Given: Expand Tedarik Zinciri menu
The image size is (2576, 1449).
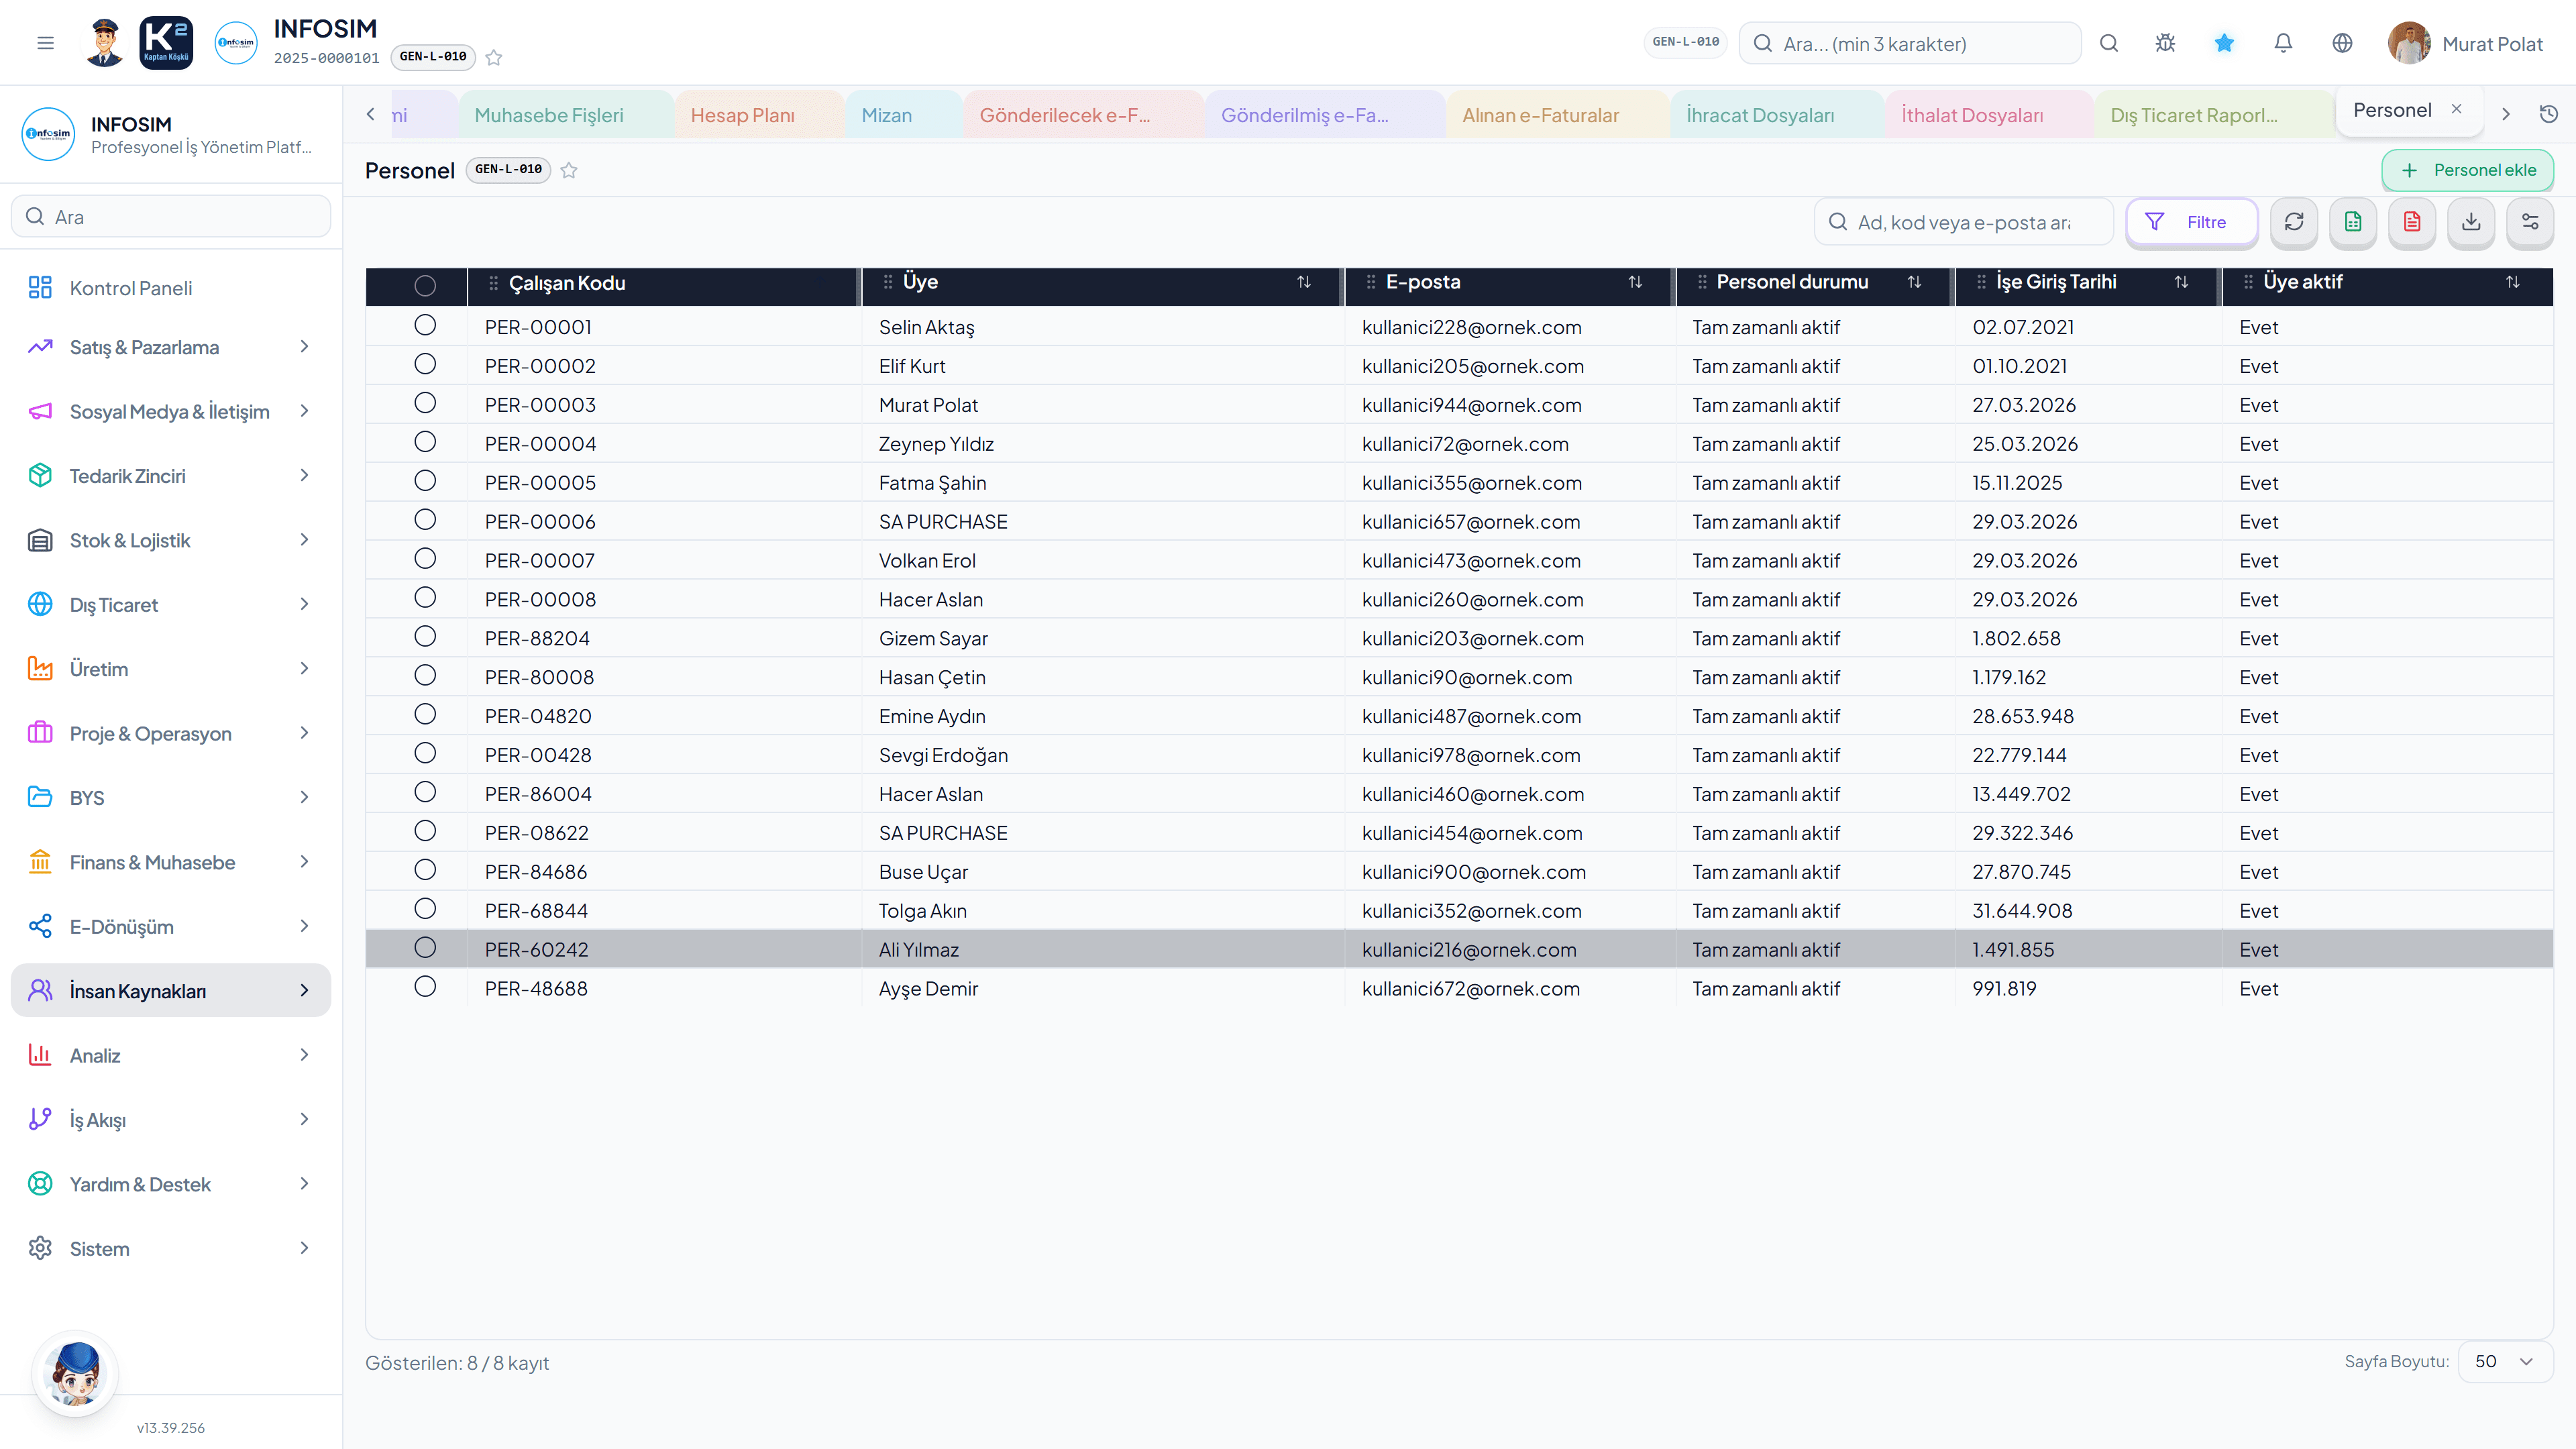Looking at the screenshot, I should (170, 476).
